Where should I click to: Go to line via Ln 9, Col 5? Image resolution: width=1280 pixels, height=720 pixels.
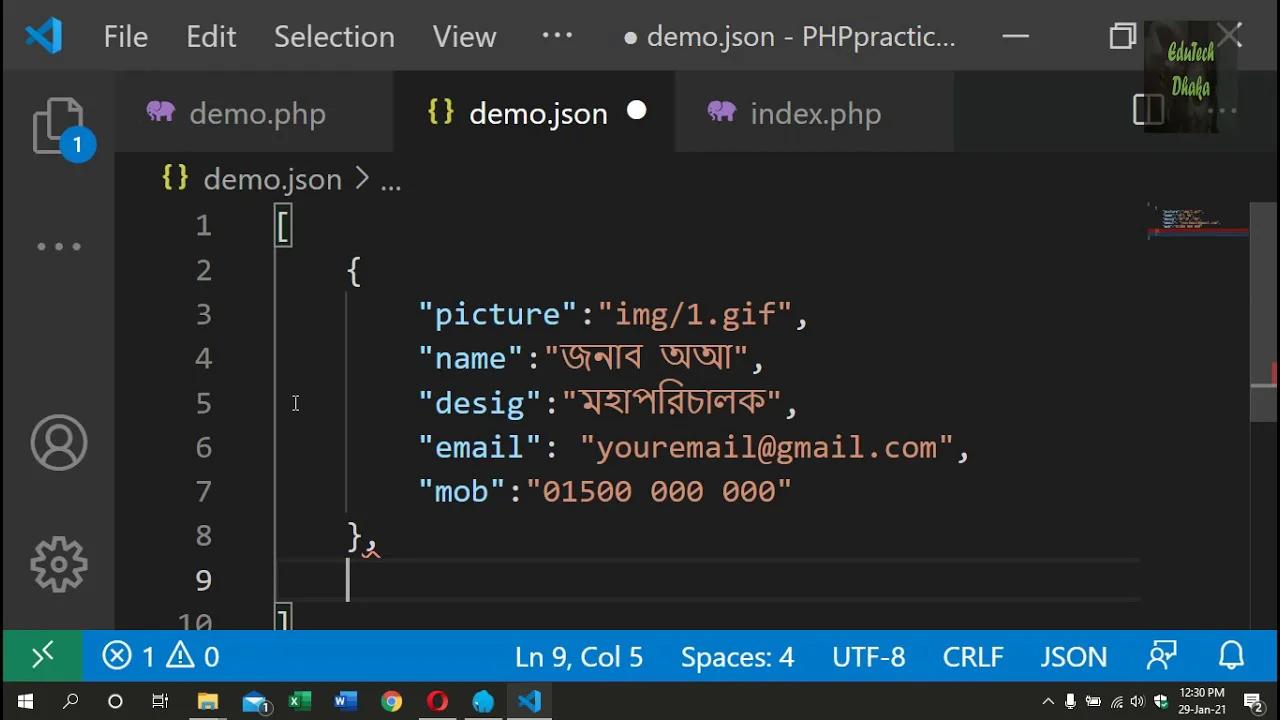click(579, 657)
